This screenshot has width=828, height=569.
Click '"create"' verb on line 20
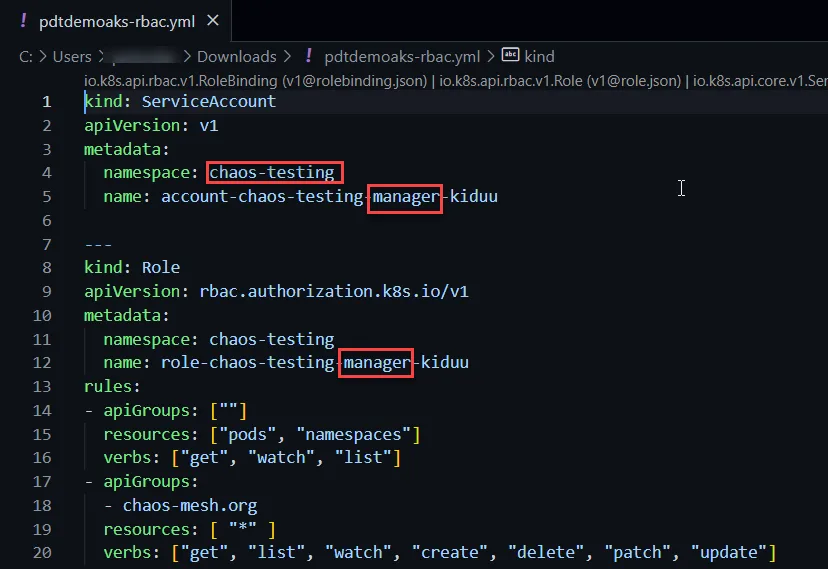pos(449,553)
